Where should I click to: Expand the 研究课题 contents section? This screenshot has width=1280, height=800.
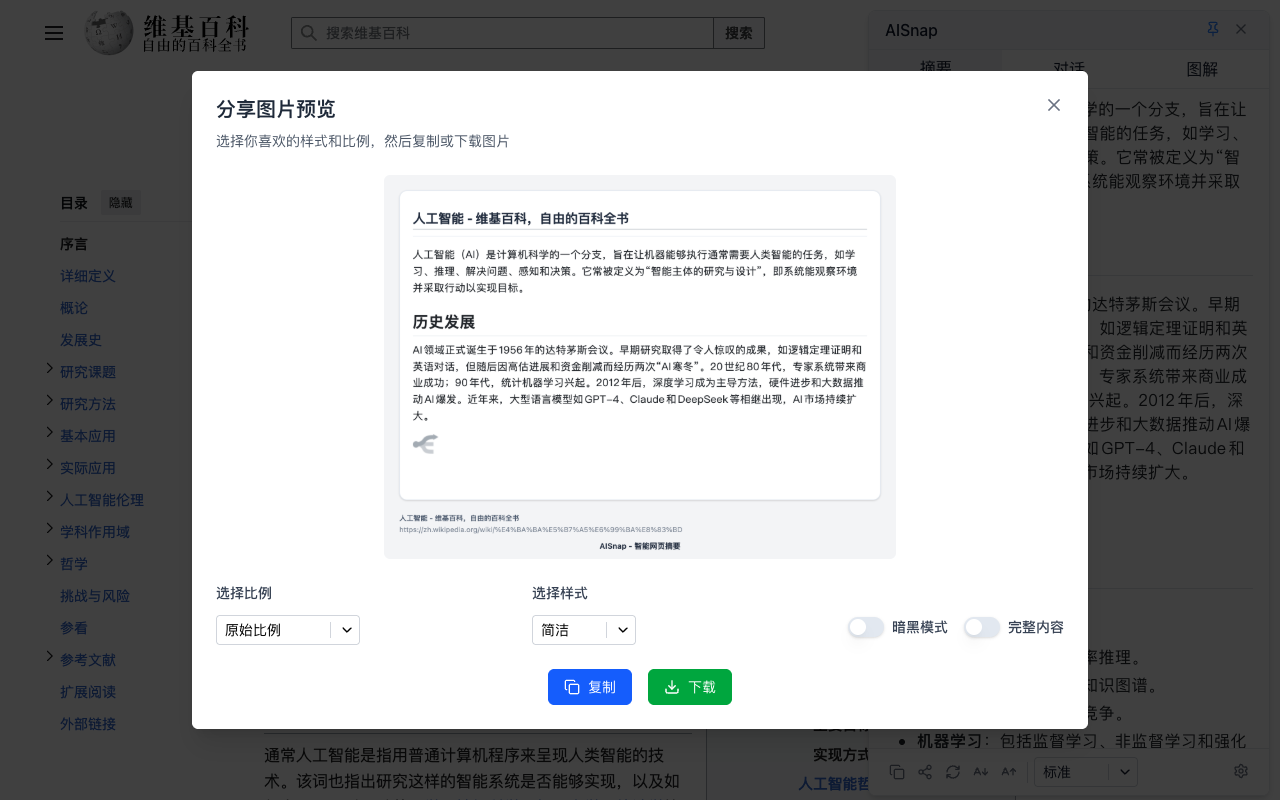coord(50,370)
